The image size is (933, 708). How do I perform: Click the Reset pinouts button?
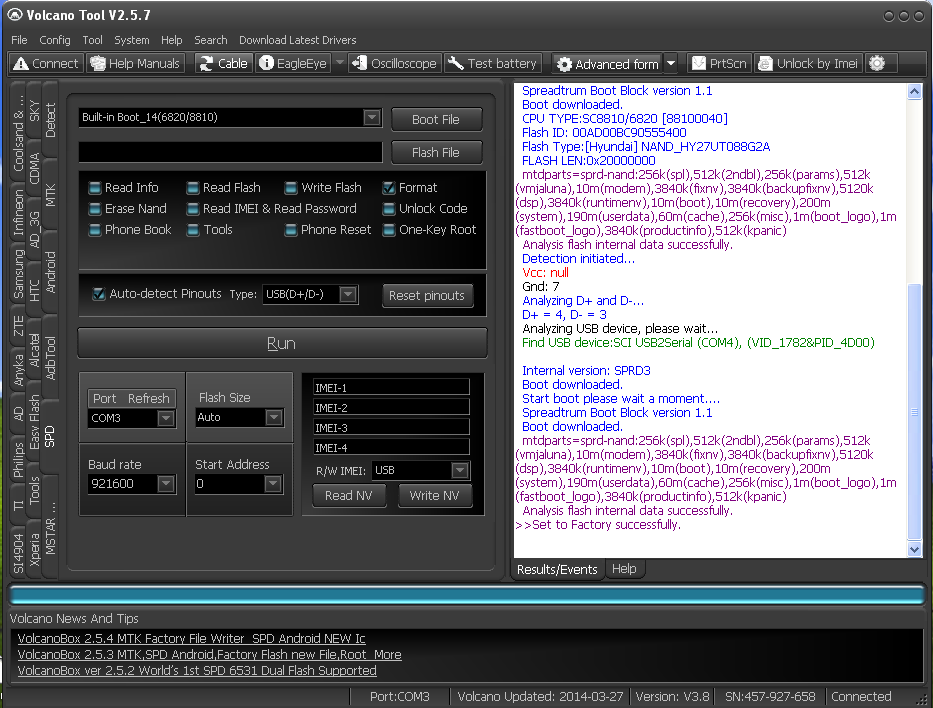pyautogui.click(x=427, y=296)
